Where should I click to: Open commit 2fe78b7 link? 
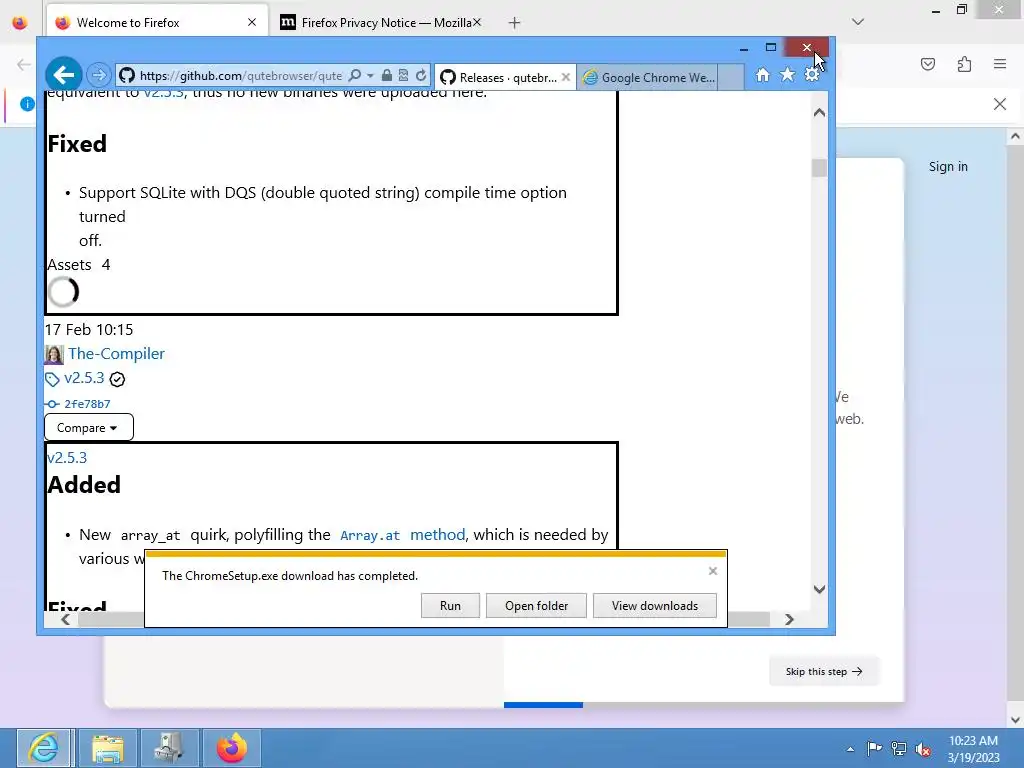[87, 404]
